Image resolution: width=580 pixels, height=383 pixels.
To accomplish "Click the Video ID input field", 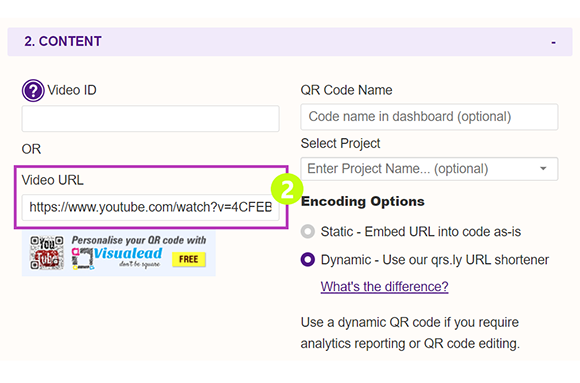I will [x=150, y=118].
